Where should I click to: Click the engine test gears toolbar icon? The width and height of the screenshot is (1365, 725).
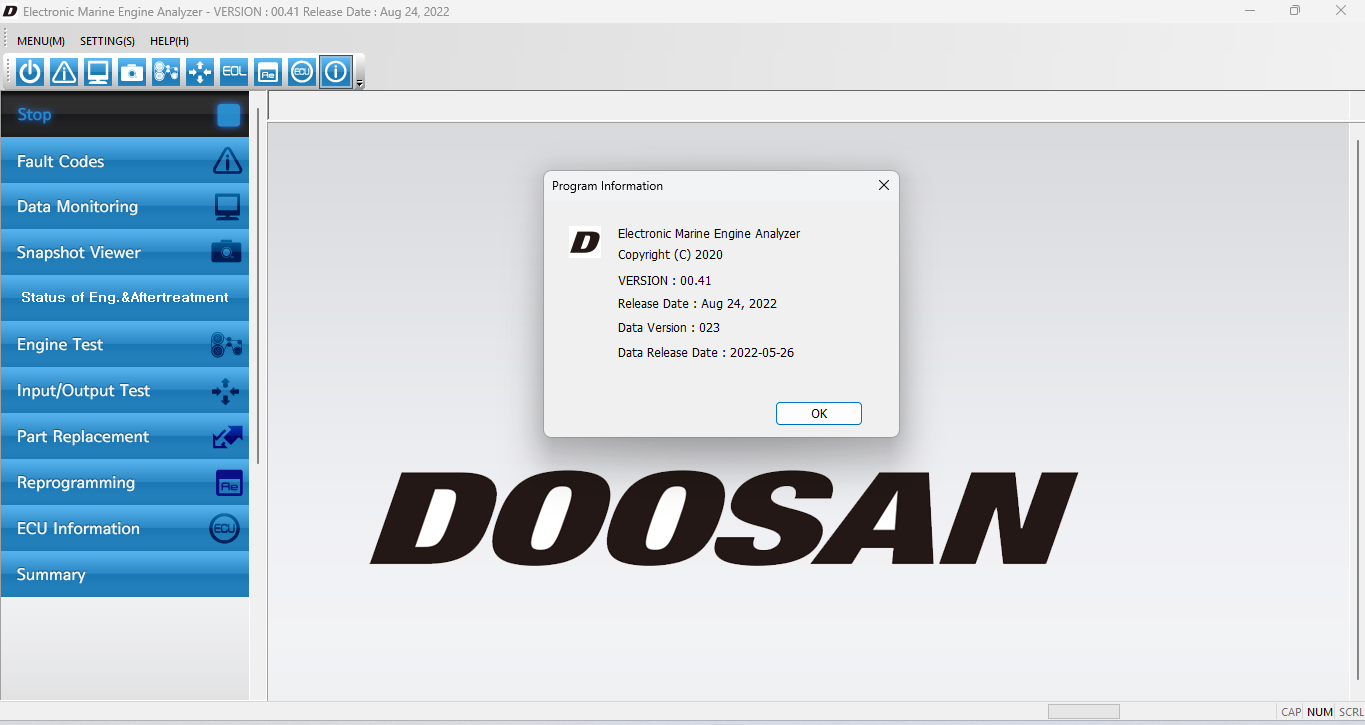pyautogui.click(x=166, y=72)
